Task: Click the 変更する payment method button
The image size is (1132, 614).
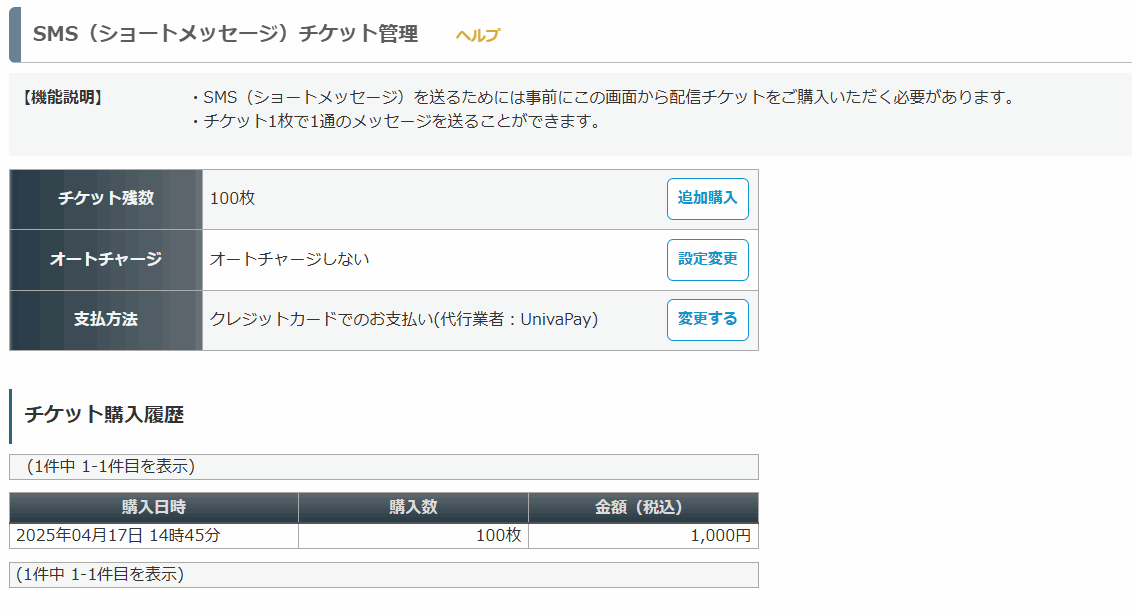Action: pos(708,319)
